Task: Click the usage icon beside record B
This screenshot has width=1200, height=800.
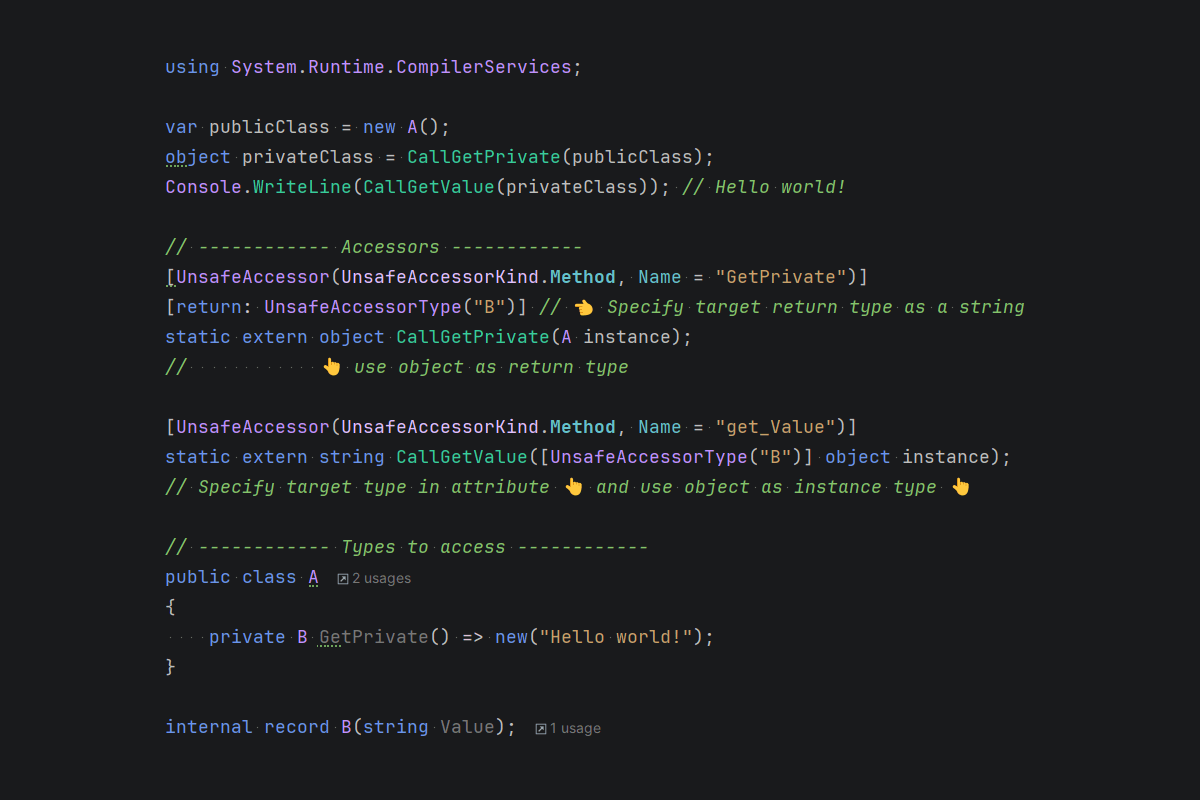Action: (x=541, y=729)
